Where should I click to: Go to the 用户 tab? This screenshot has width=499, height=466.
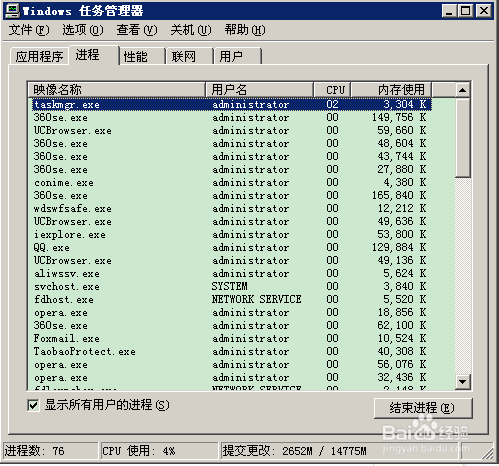238,56
